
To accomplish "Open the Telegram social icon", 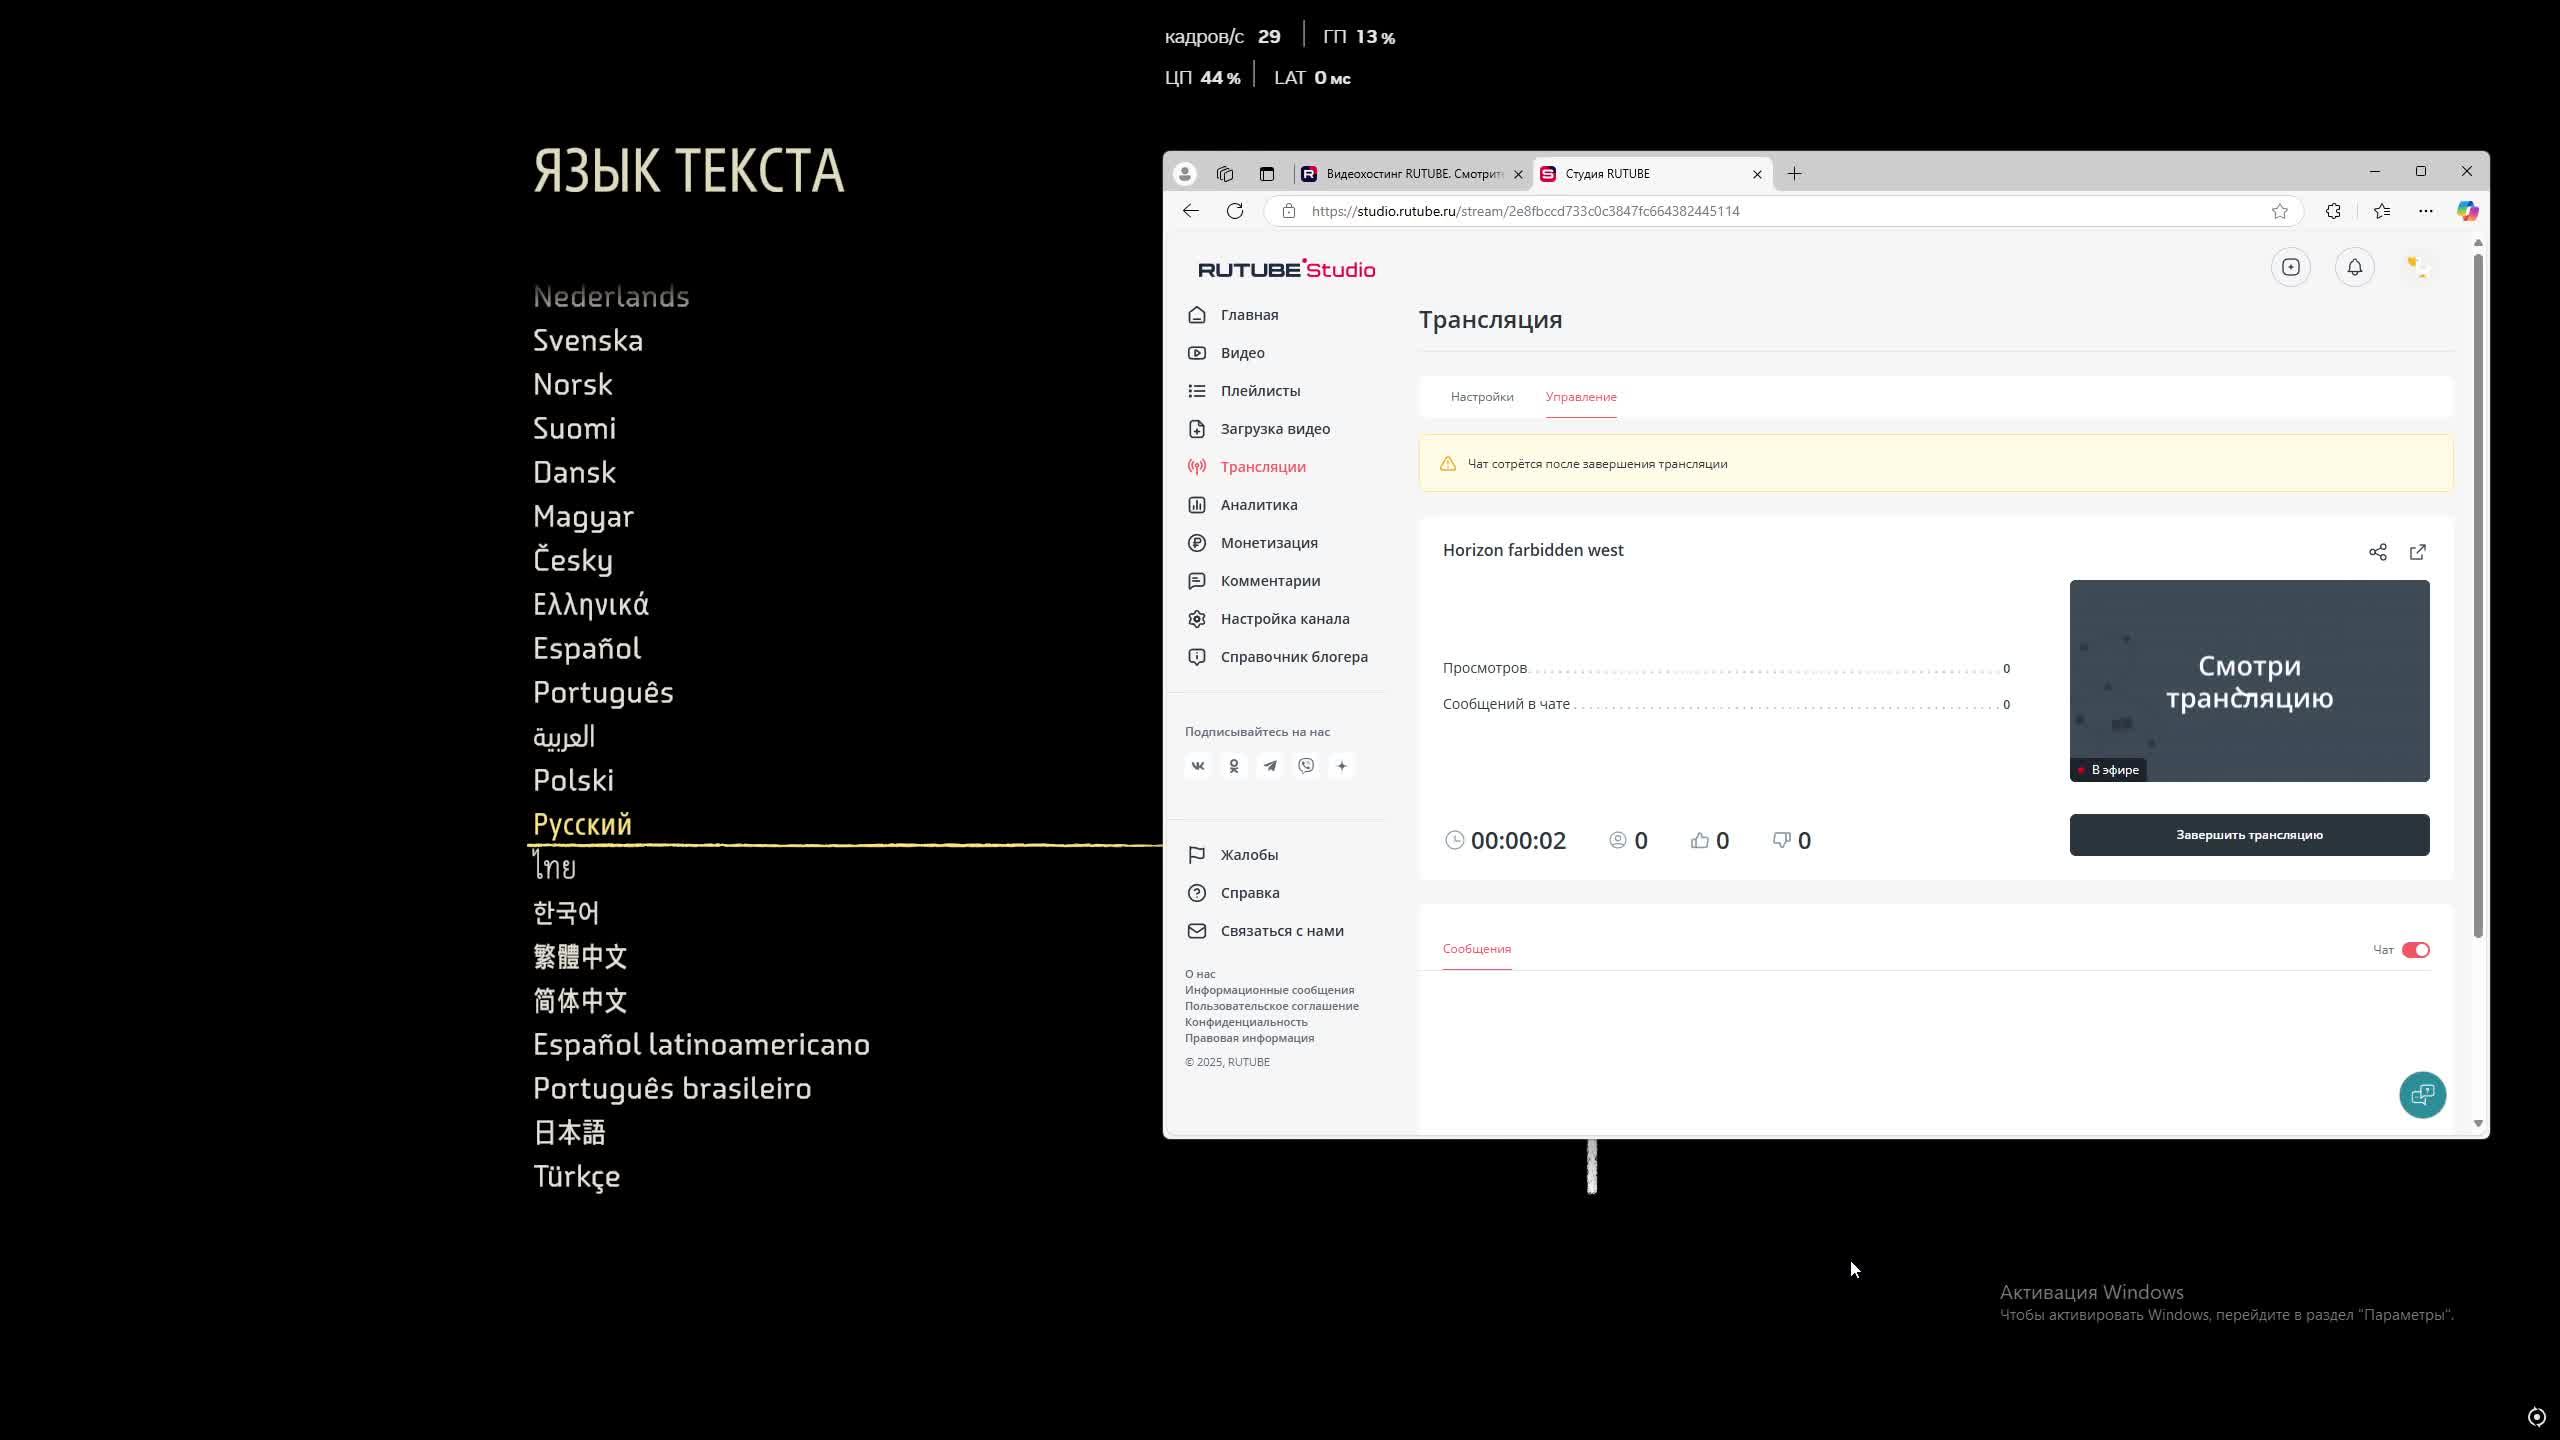I will pos(1270,766).
